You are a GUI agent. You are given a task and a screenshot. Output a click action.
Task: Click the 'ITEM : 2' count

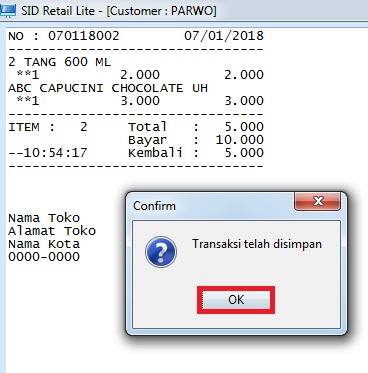pyautogui.click(x=48, y=127)
